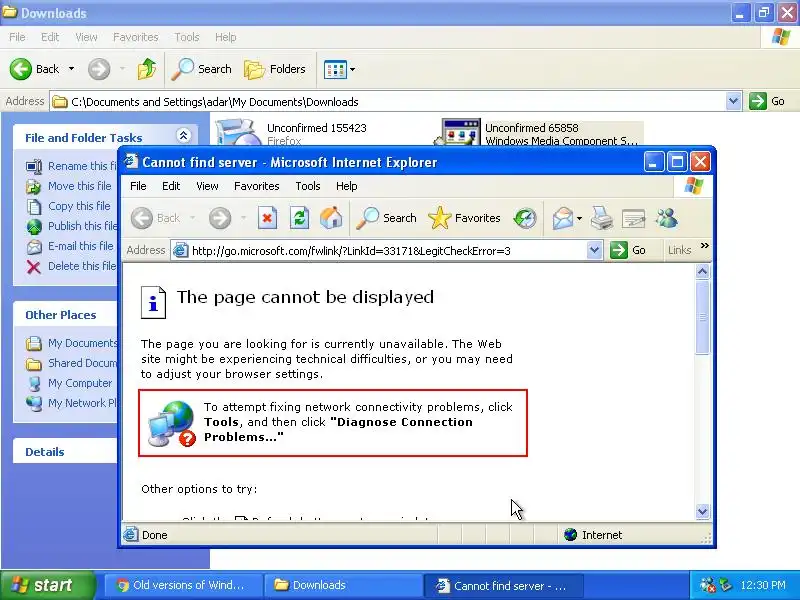The height and width of the screenshot is (600, 800).
Task: Open the Tools menu in Downloads window
Action: 187,37
